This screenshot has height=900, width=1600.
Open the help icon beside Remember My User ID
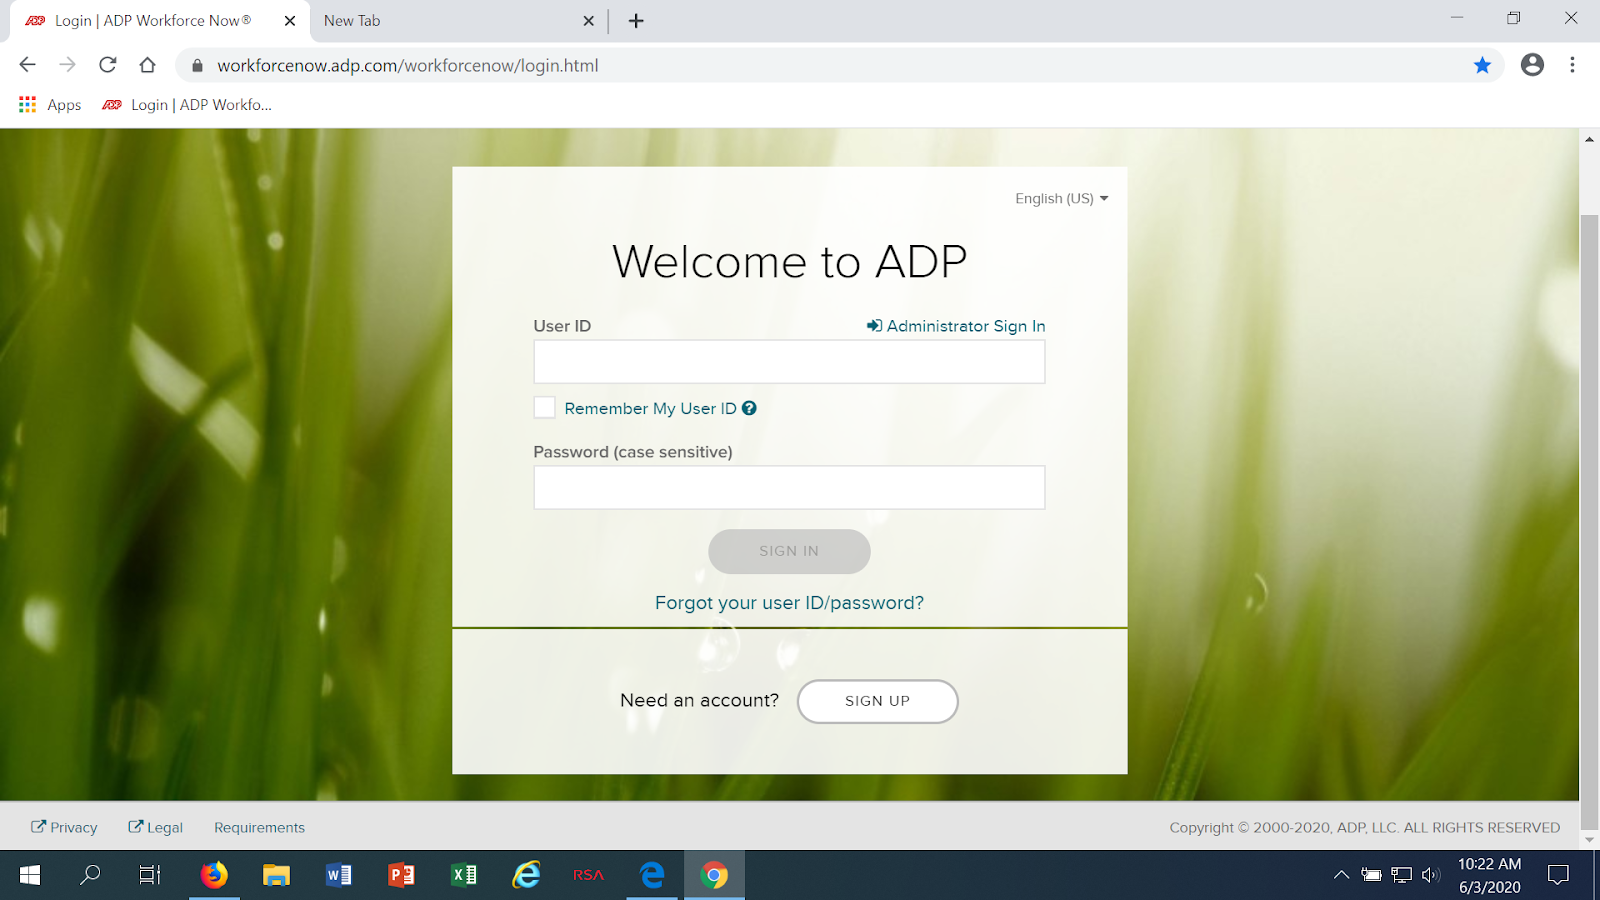(x=749, y=408)
